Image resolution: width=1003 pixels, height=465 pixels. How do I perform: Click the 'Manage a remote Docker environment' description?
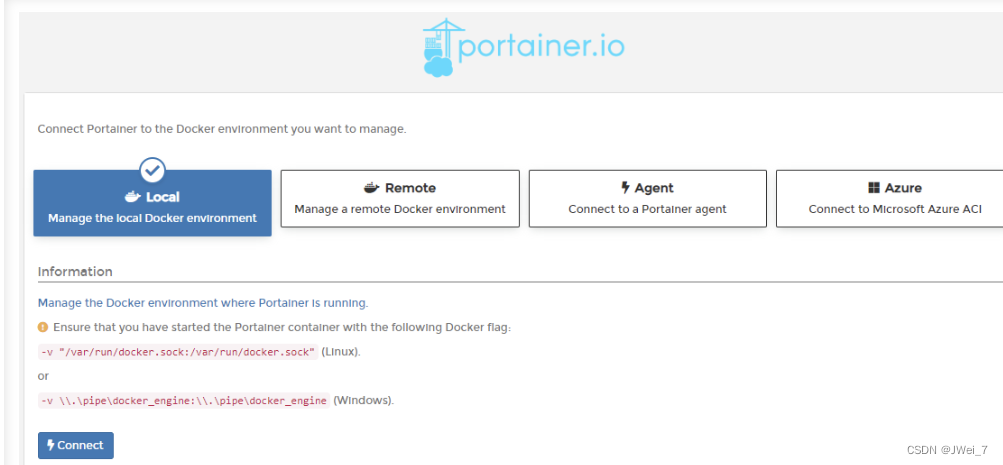[x=400, y=209]
